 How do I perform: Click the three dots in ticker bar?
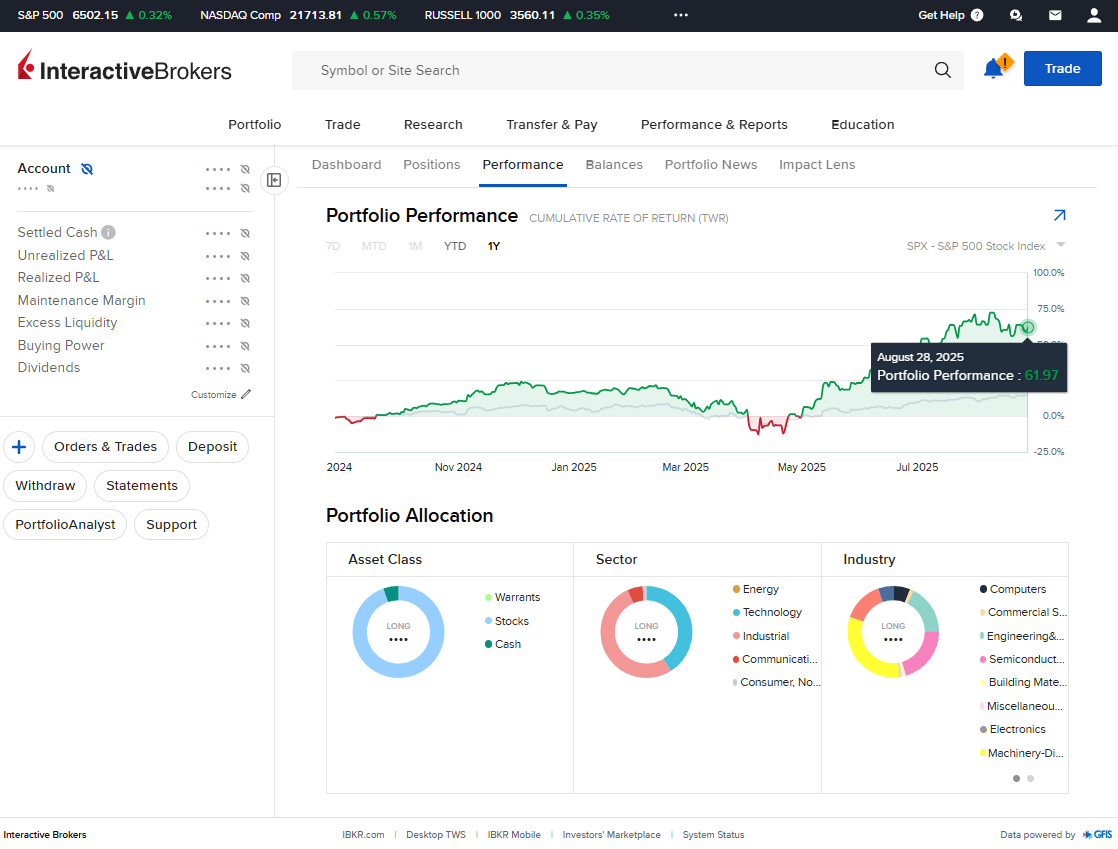(x=681, y=15)
